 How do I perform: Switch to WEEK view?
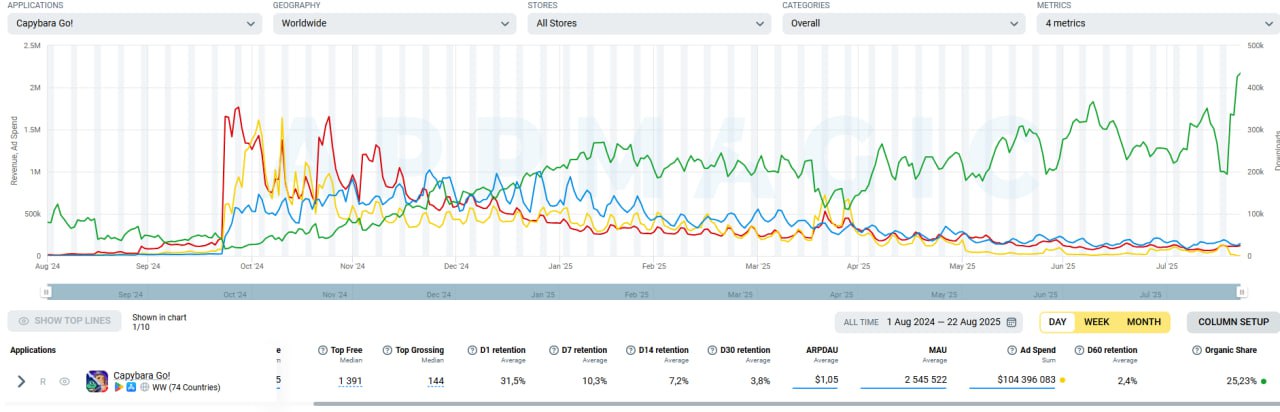click(1096, 322)
